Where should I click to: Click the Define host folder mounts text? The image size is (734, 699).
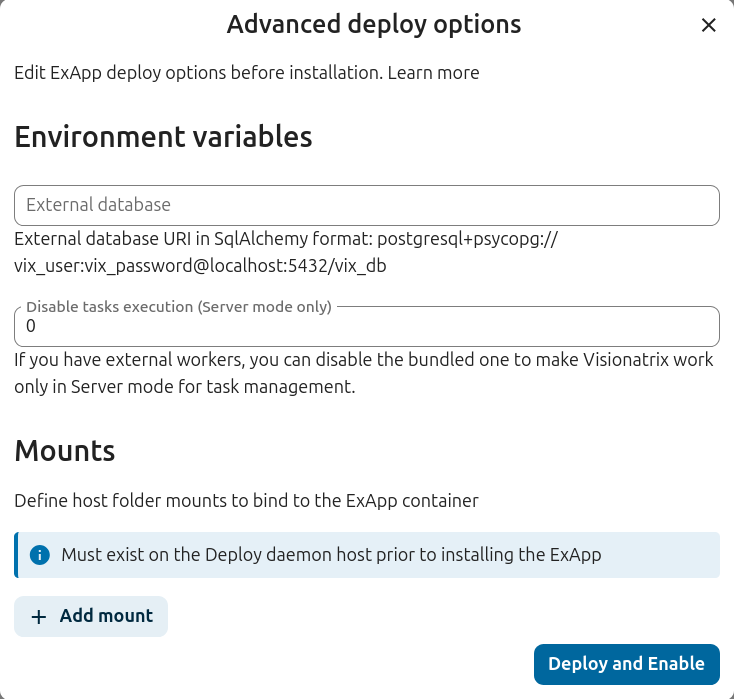tap(246, 500)
